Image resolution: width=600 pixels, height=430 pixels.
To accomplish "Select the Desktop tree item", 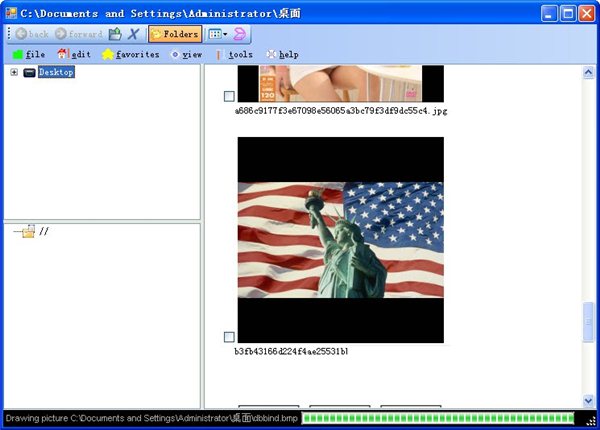I will pyautogui.click(x=56, y=72).
